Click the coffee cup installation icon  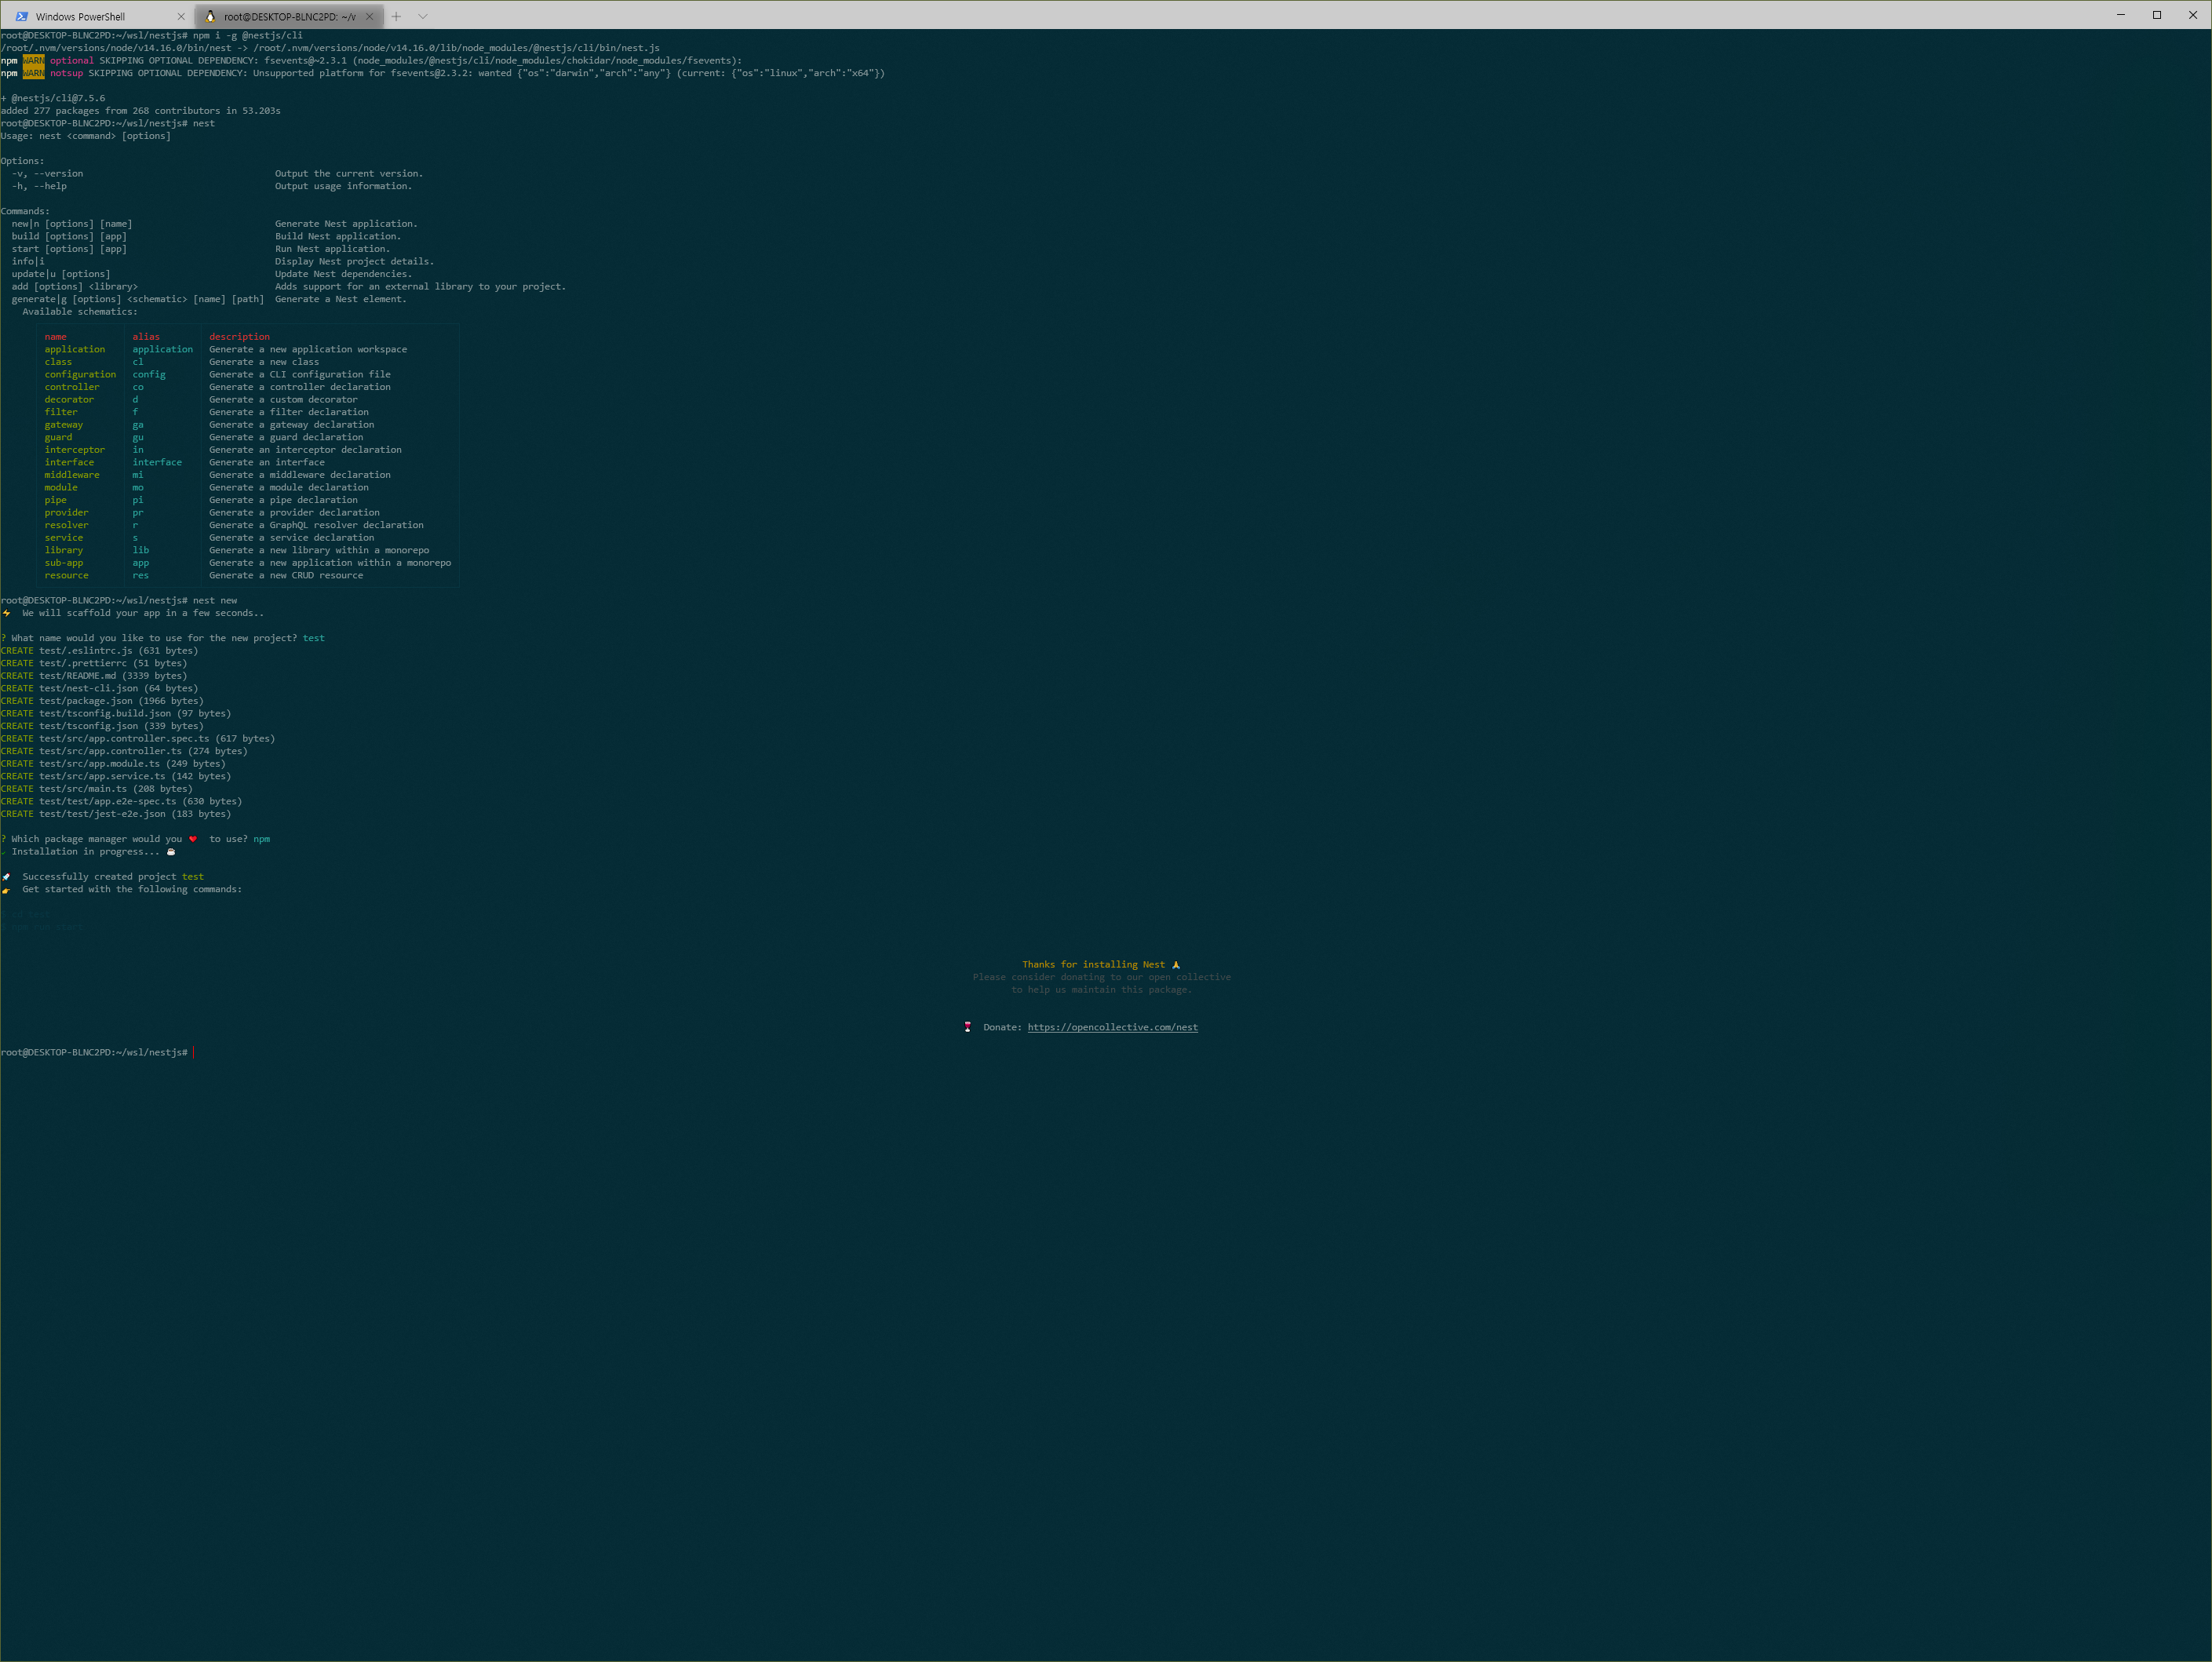(171, 852)
